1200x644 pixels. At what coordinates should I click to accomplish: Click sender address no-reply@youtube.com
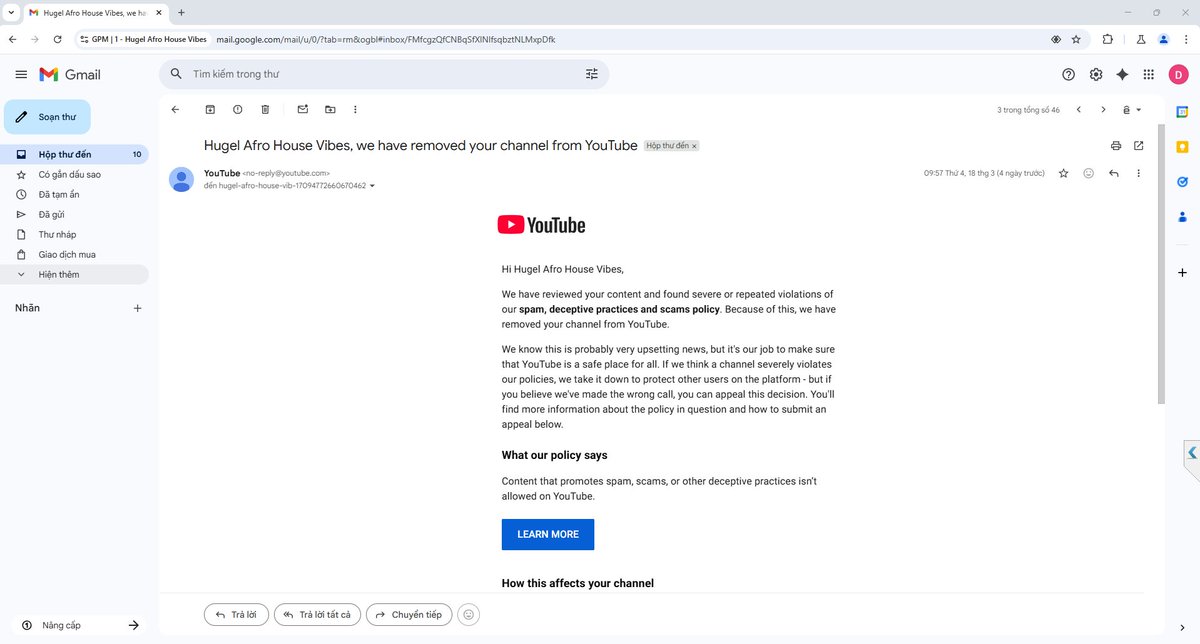click(286, 174)
